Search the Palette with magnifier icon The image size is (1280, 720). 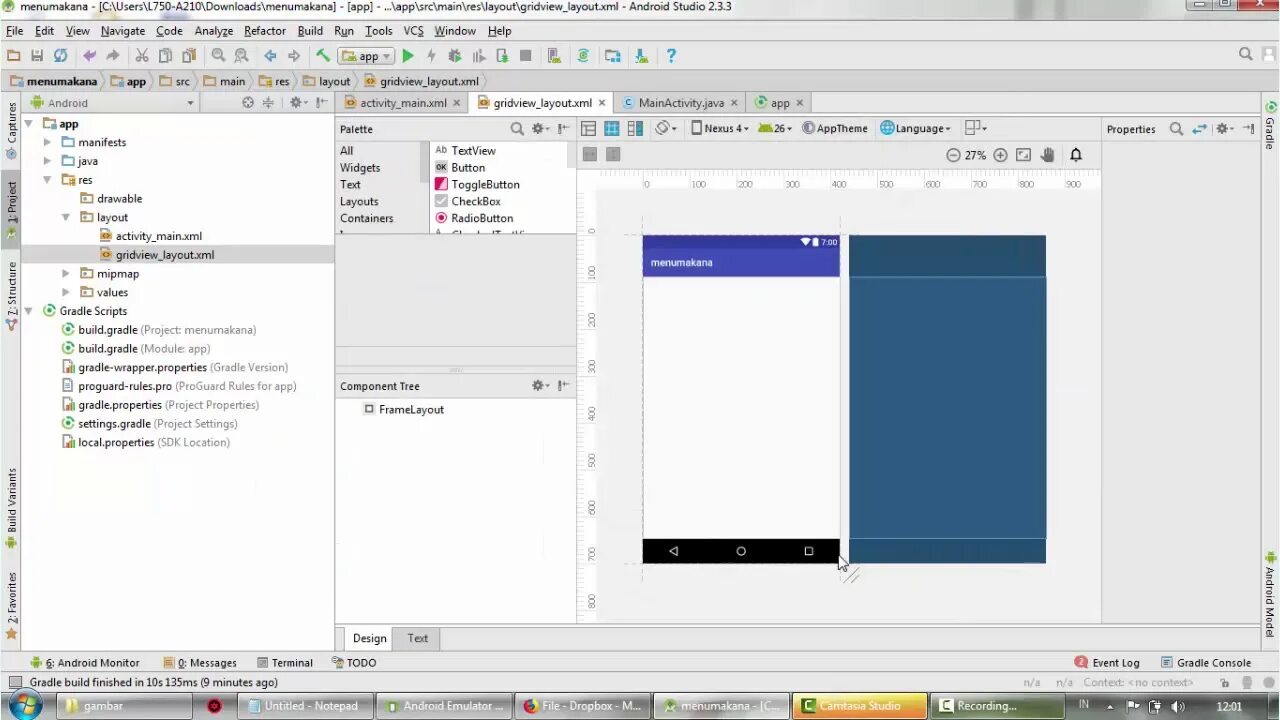(517, 129)
